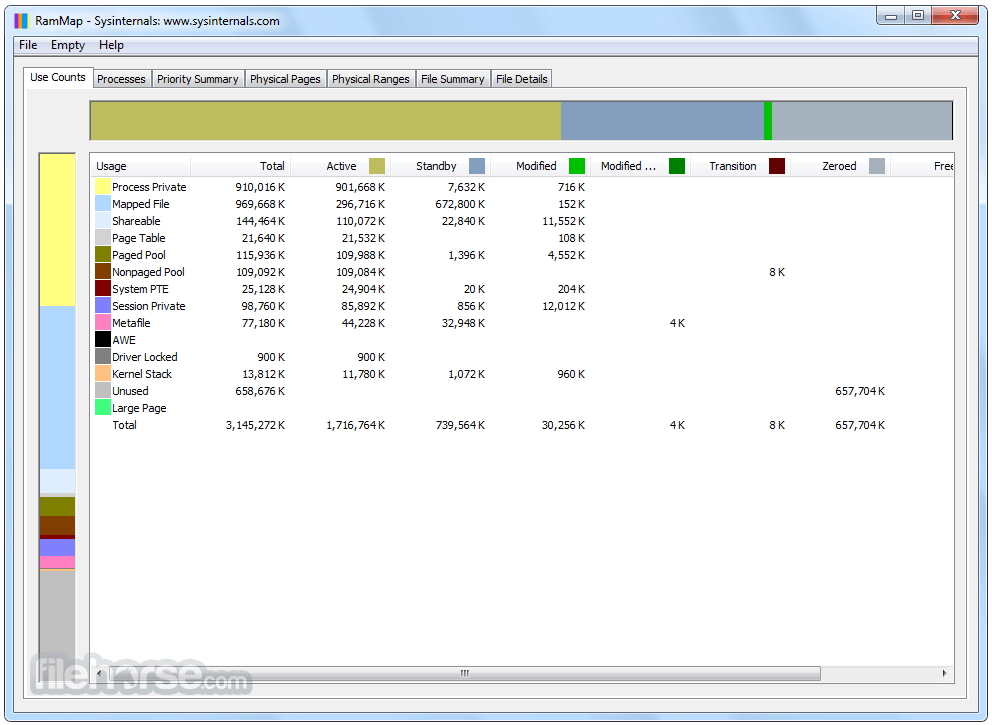The height and width of the screenshot is (725, 992).
Task: Sort by the Zeroed column header
Action: 841,166
